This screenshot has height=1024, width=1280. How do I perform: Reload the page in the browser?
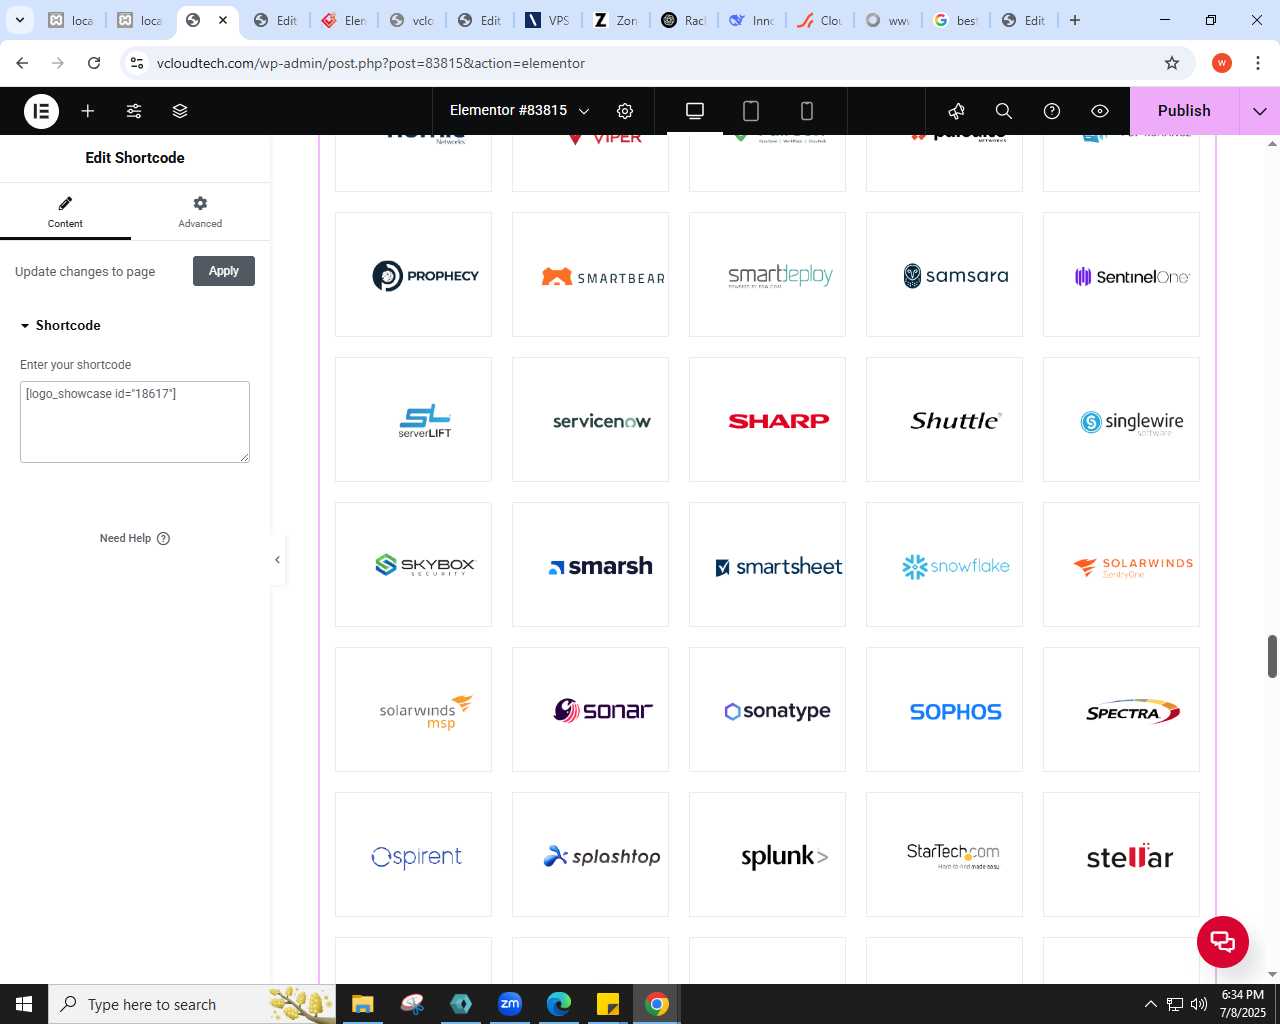point(94,63)
